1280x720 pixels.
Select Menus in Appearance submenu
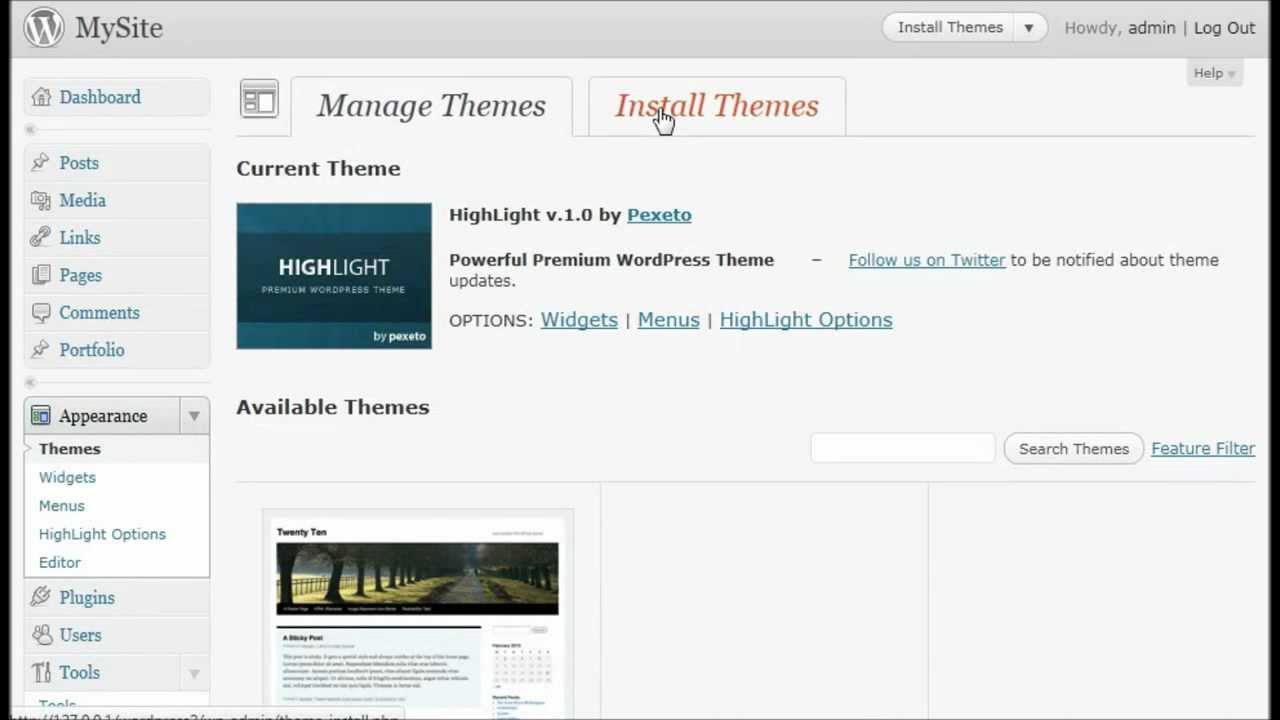(x=62, y=506)
